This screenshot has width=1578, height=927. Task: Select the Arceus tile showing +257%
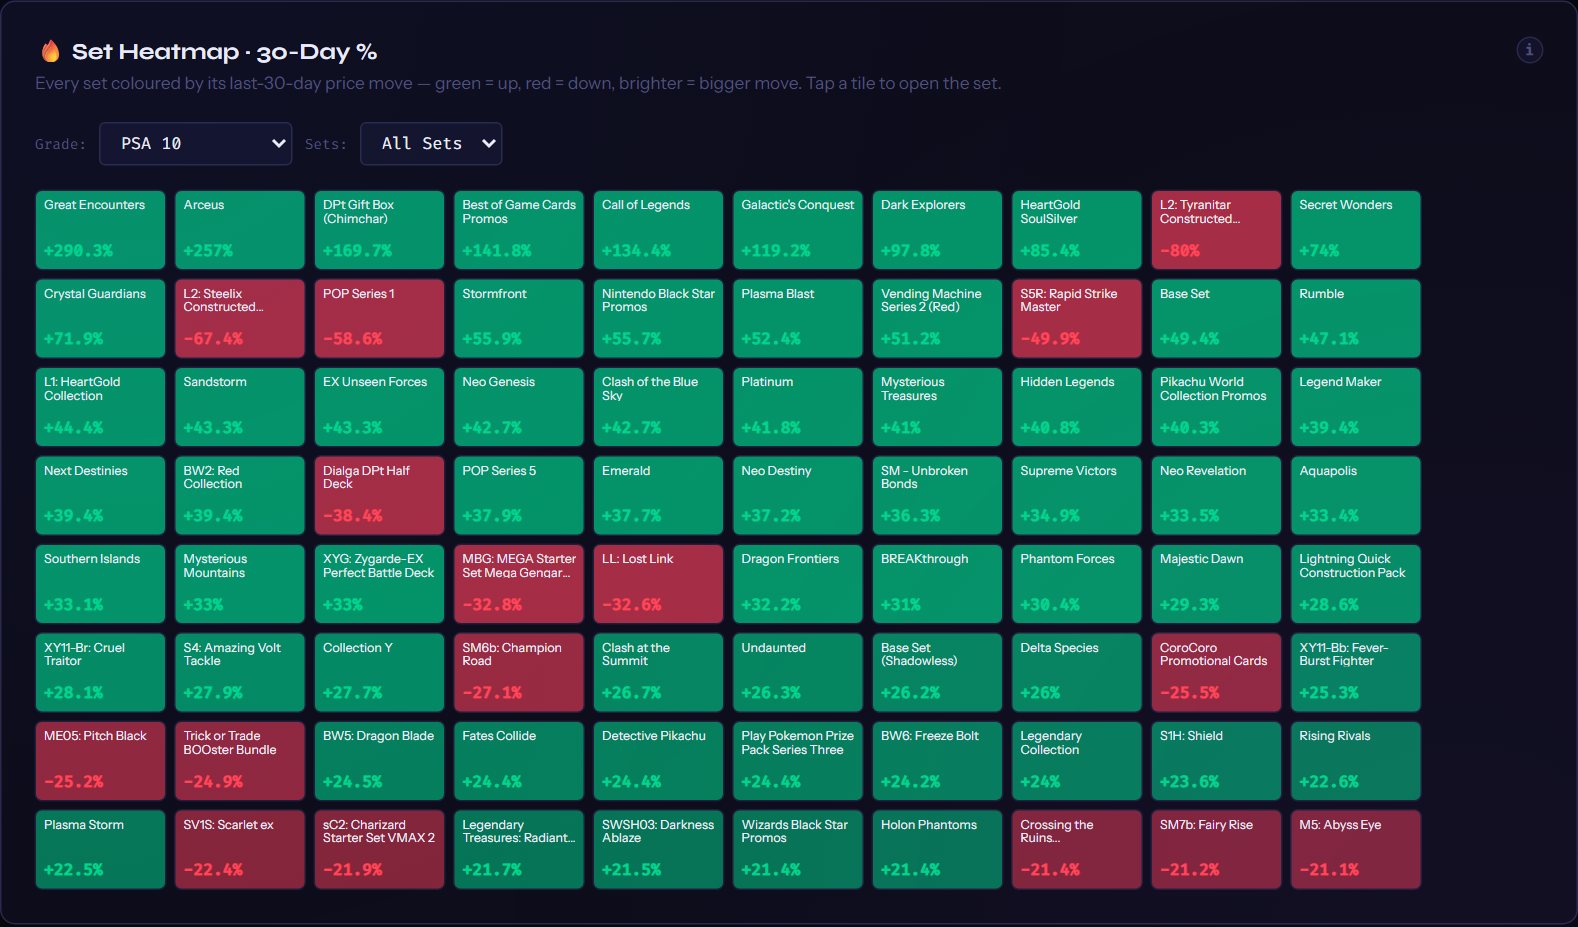tap(240, 230)
